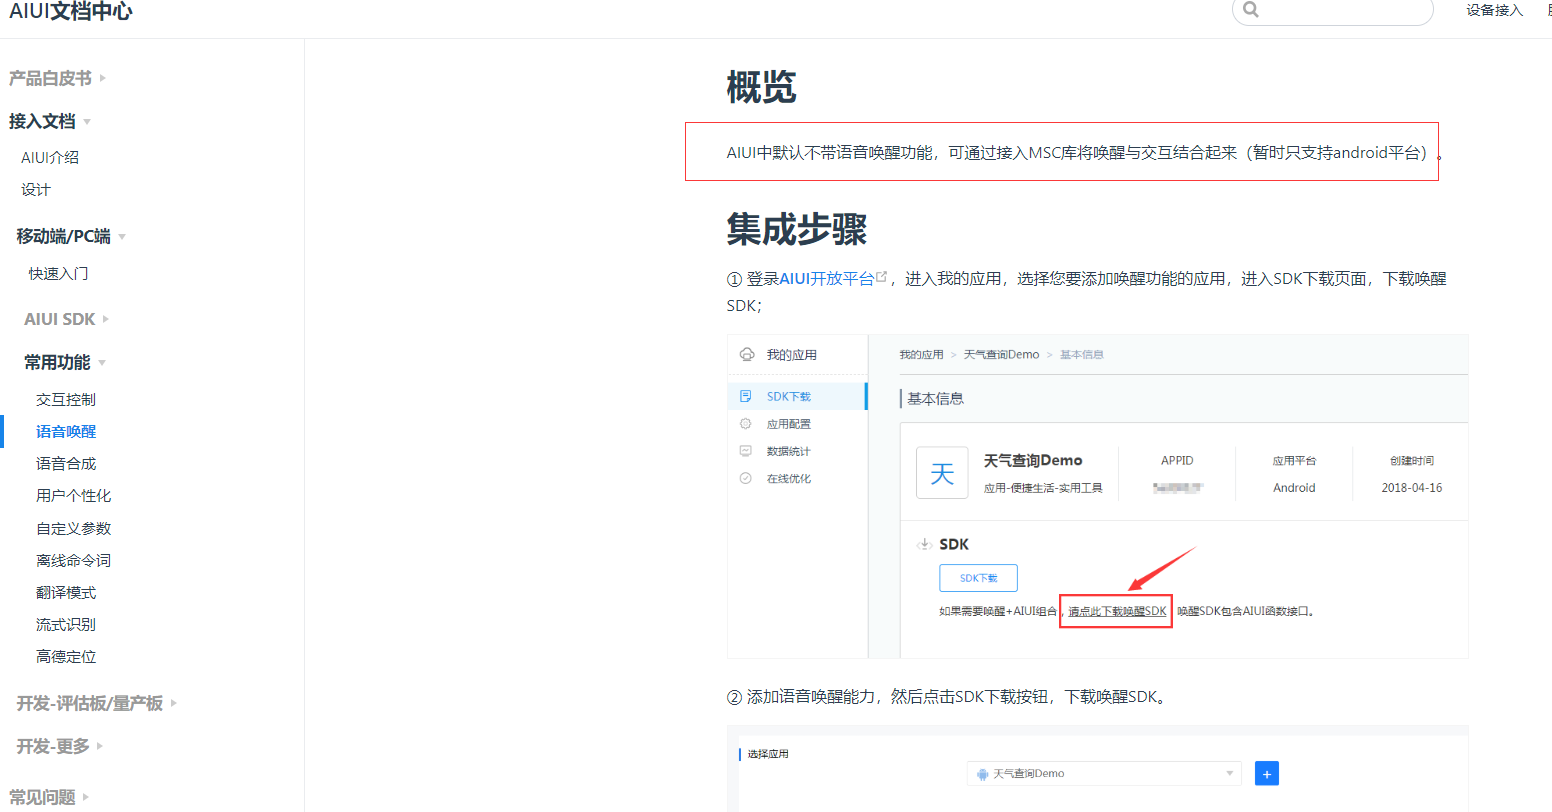Collapse the 接入文档 section

click(50, 121)
